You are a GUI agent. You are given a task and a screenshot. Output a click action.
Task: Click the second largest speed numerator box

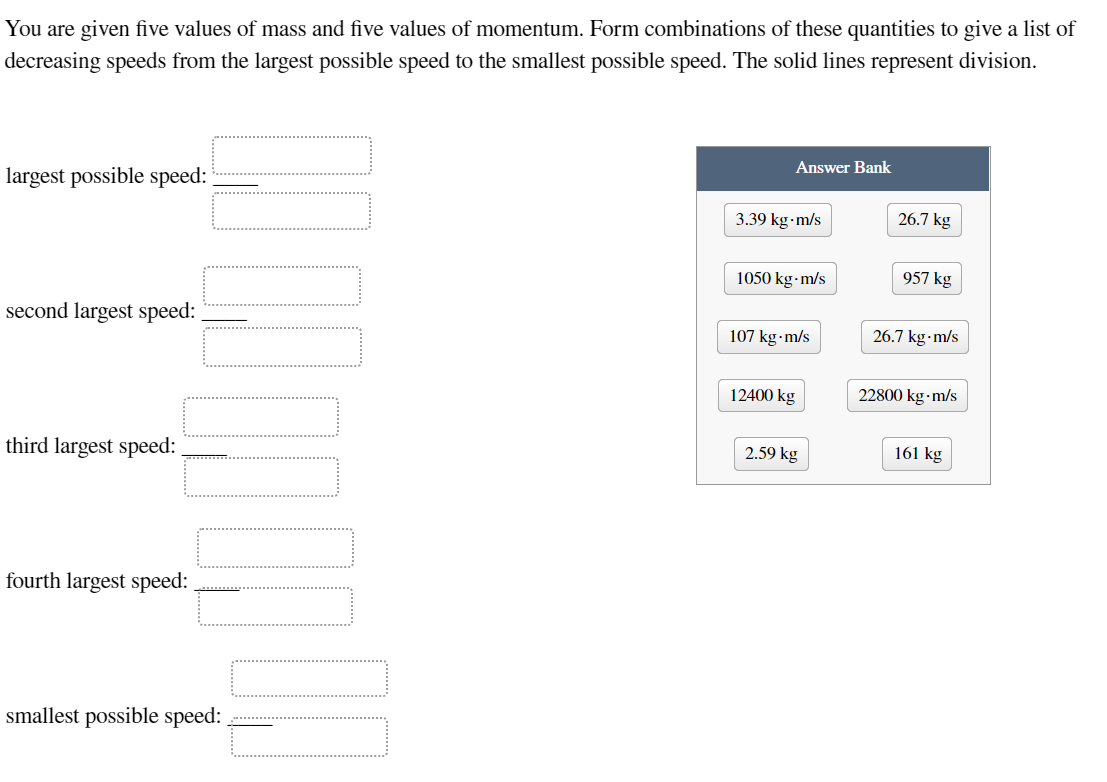(x=282, y=286)
